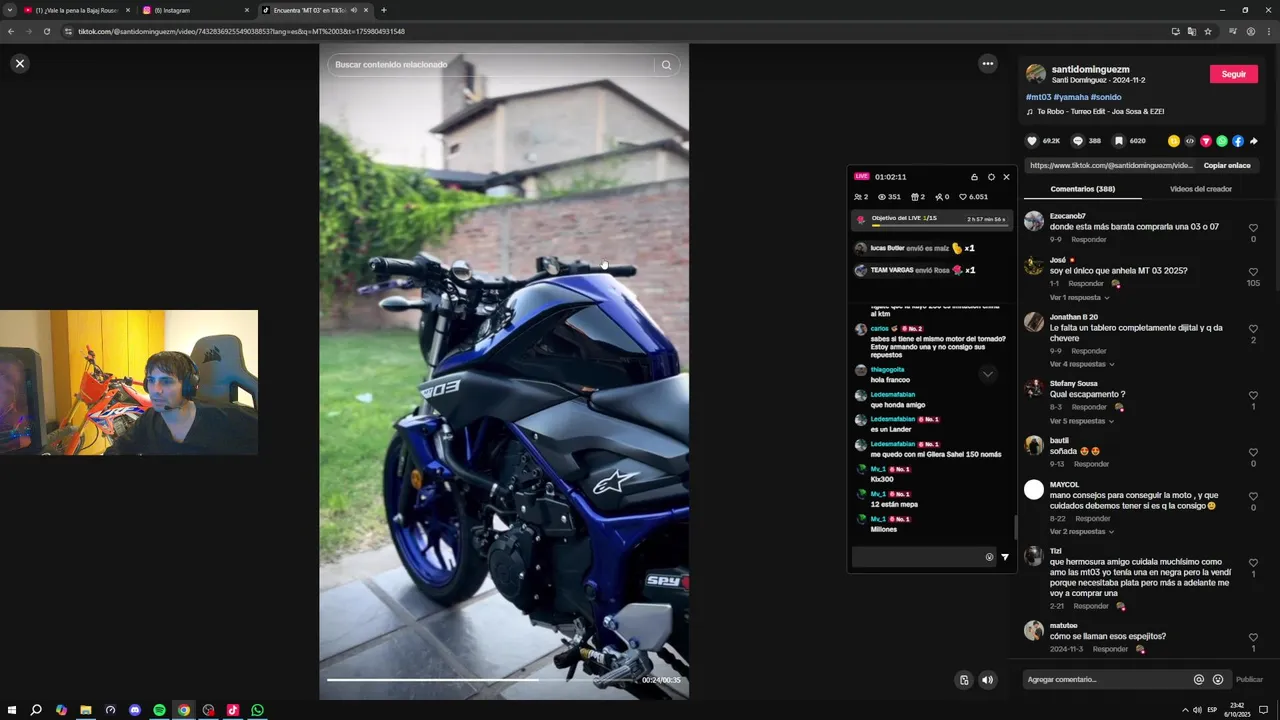Image resolution: width=1280 pixels, height=720 pixels.
Task: Open Discord from the taskbar
Action: [x=135, y=710]
